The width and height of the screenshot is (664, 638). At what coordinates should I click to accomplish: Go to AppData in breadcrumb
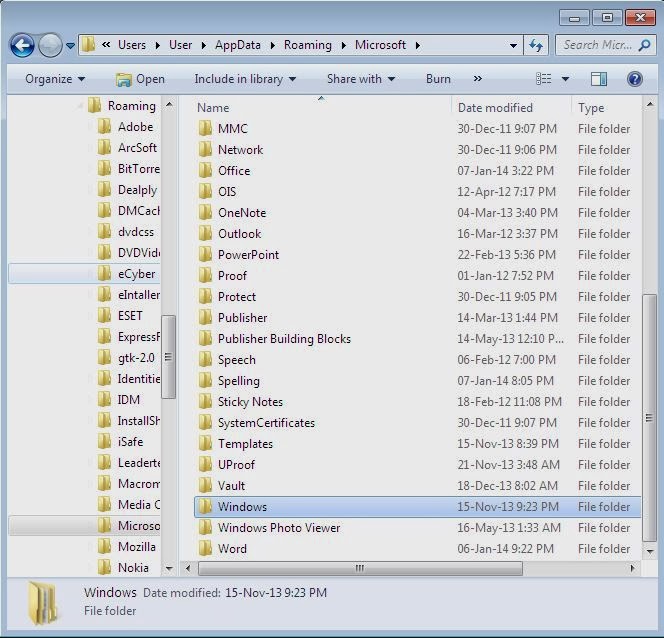click(x=238, y=45)
